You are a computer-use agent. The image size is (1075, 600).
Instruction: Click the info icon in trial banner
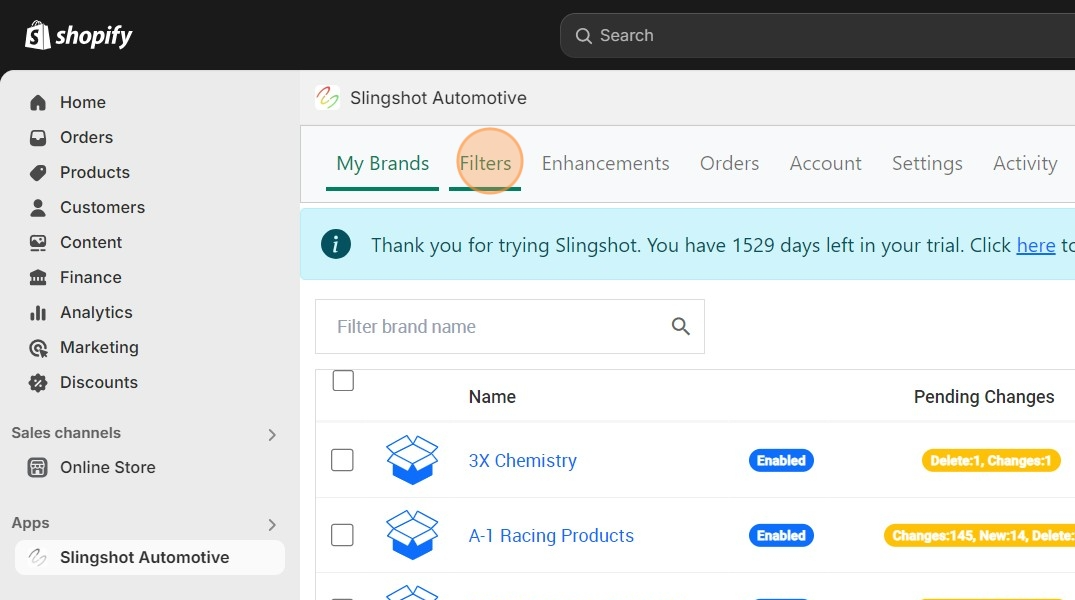(x=336, y=244)
